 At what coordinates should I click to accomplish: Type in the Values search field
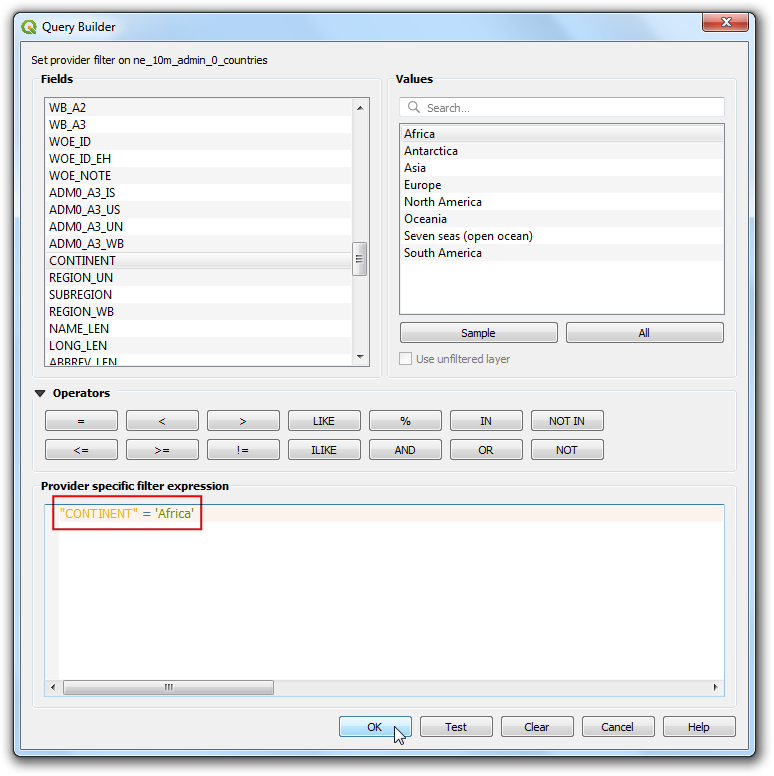(x=570, y=108)
